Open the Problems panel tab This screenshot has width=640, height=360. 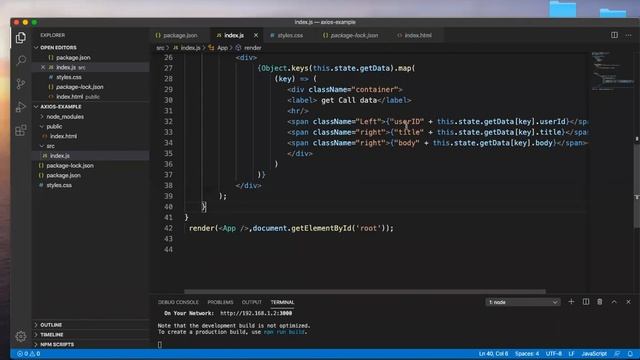[x=220, y=302]
